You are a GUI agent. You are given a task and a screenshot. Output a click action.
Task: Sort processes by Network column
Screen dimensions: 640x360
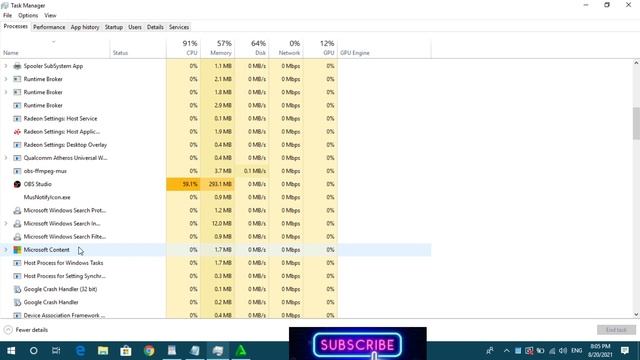(x=286, y=48)
